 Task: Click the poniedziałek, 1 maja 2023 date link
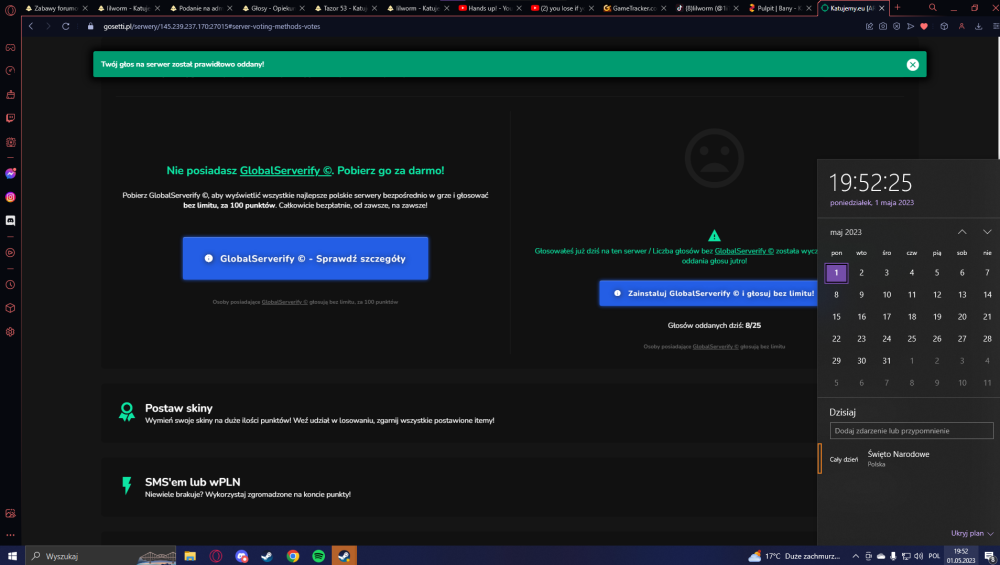click(872, 203)
